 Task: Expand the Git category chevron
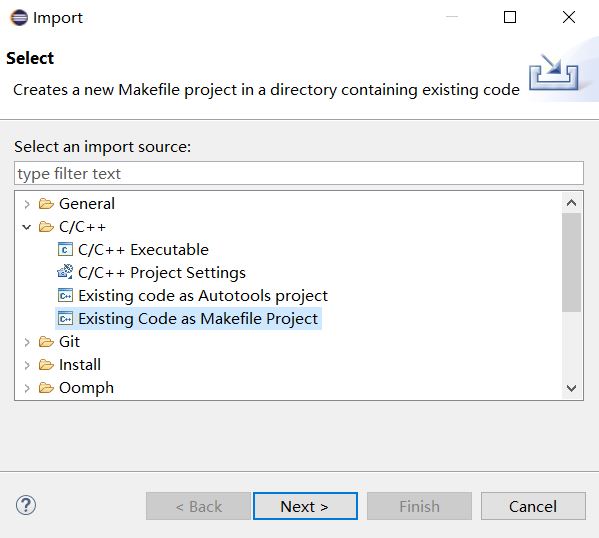tap(27, 342)
